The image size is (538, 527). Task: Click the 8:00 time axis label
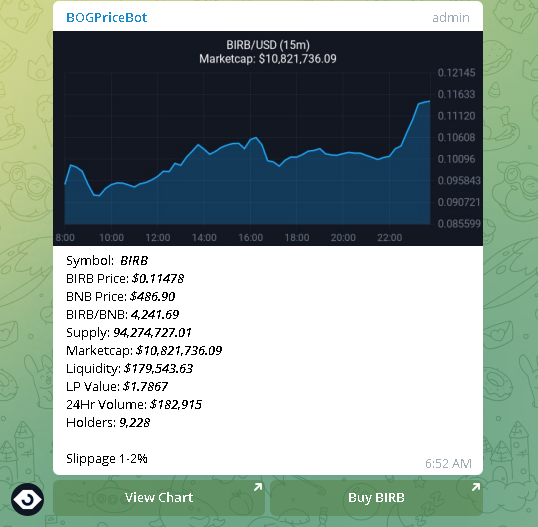[65, 237]
